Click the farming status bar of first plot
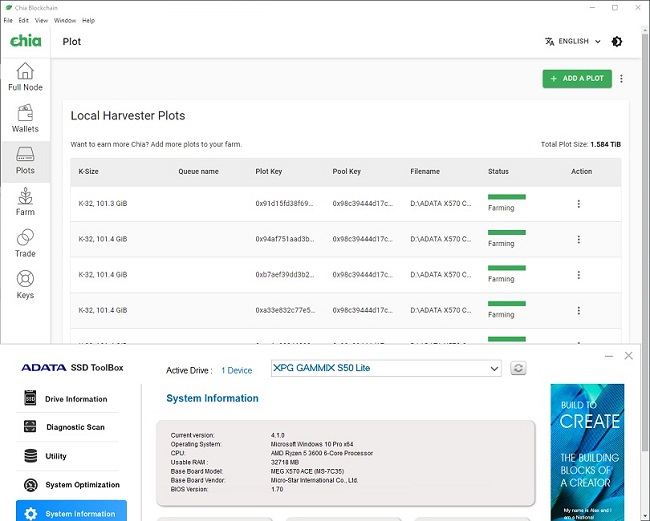This screenshot has width=650, height=521. [x=506, y=197]
